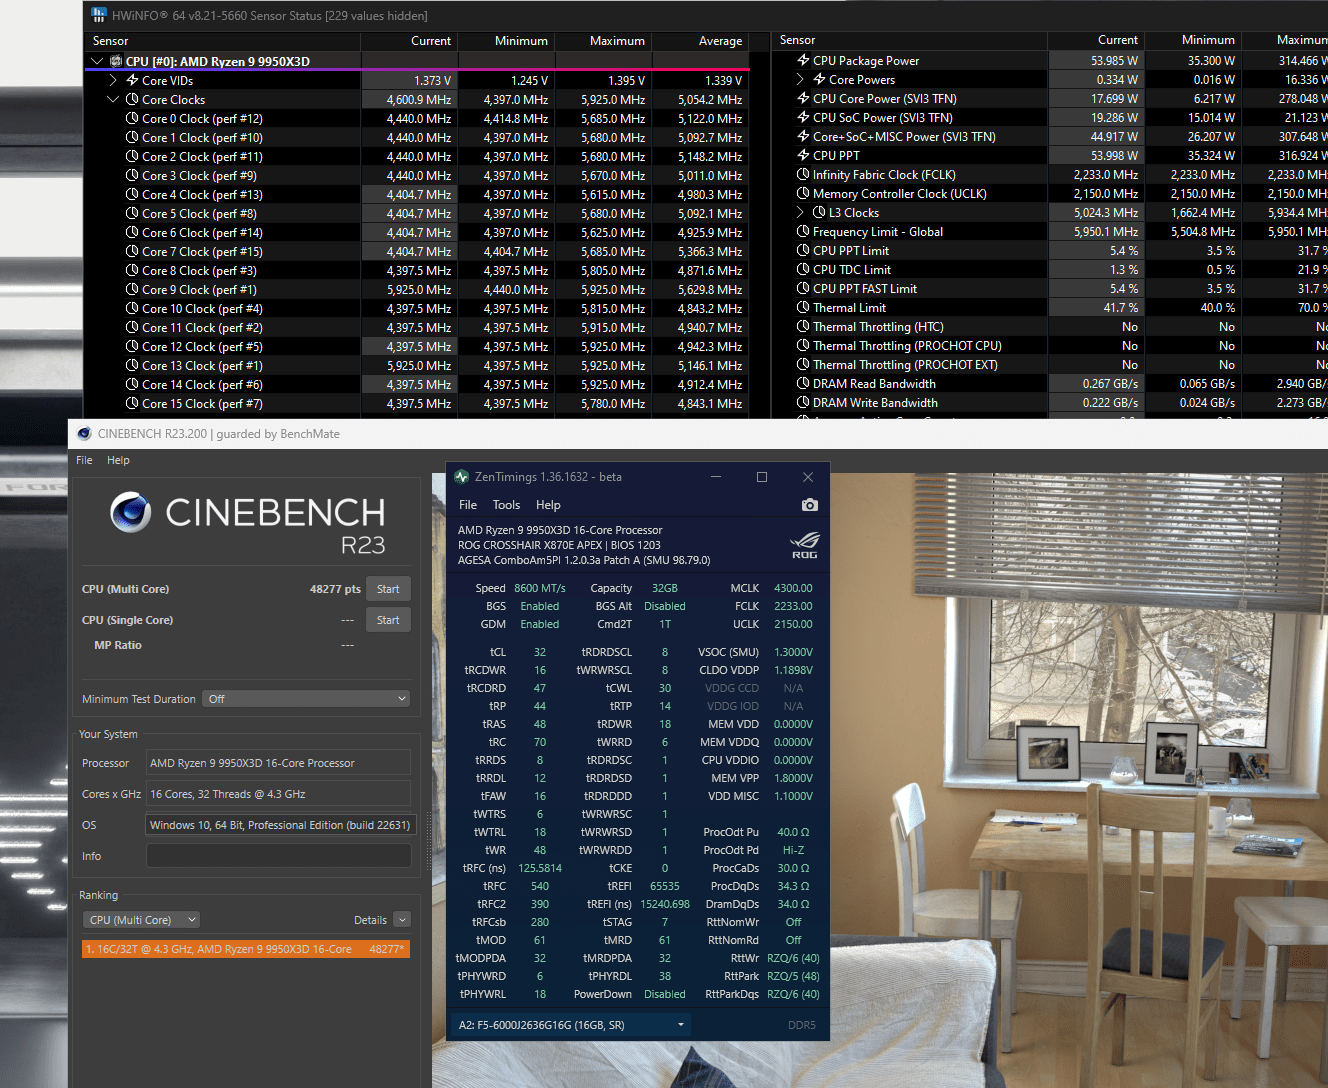Open the Minimum Test Duration dropdown
This screenshot has width=1328, height=1088.
(307, 699)
